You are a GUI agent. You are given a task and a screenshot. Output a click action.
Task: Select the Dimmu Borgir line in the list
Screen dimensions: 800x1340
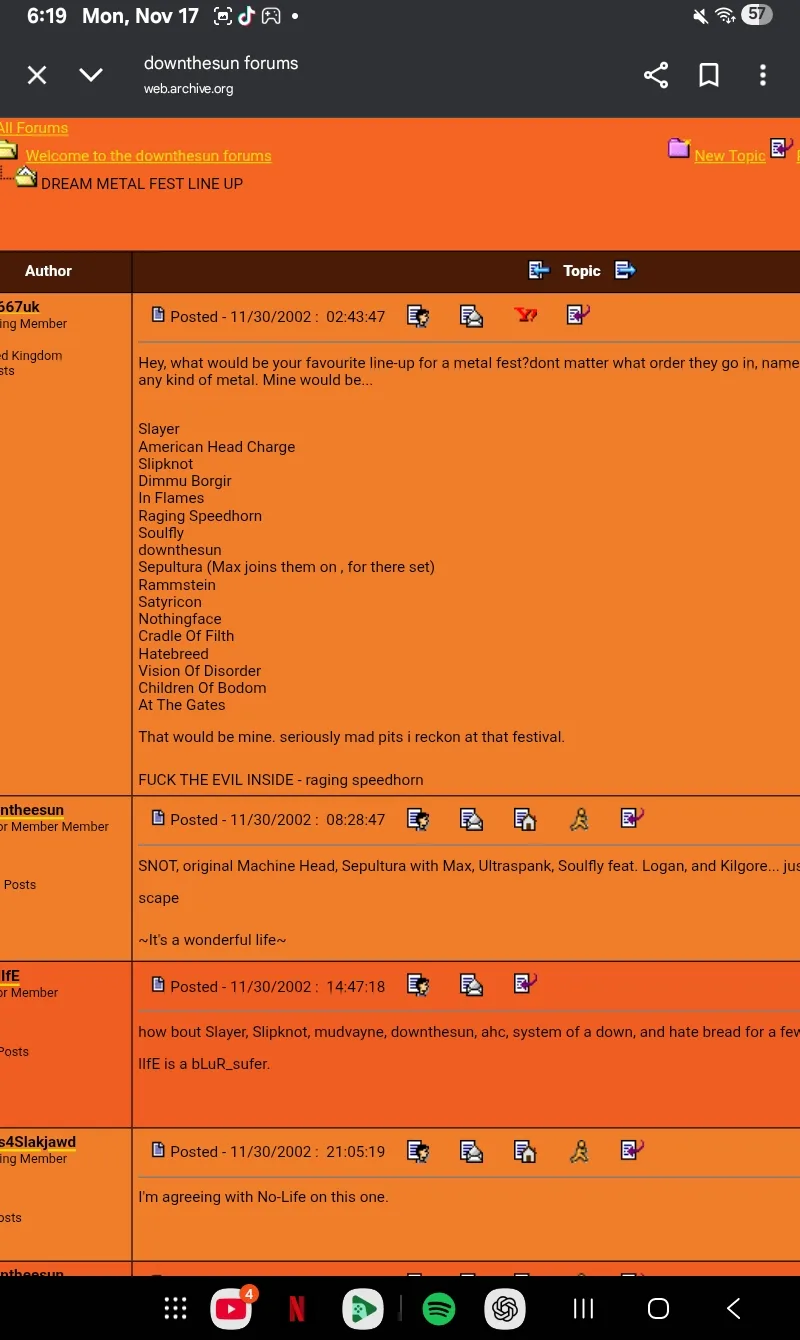(185, 481)
